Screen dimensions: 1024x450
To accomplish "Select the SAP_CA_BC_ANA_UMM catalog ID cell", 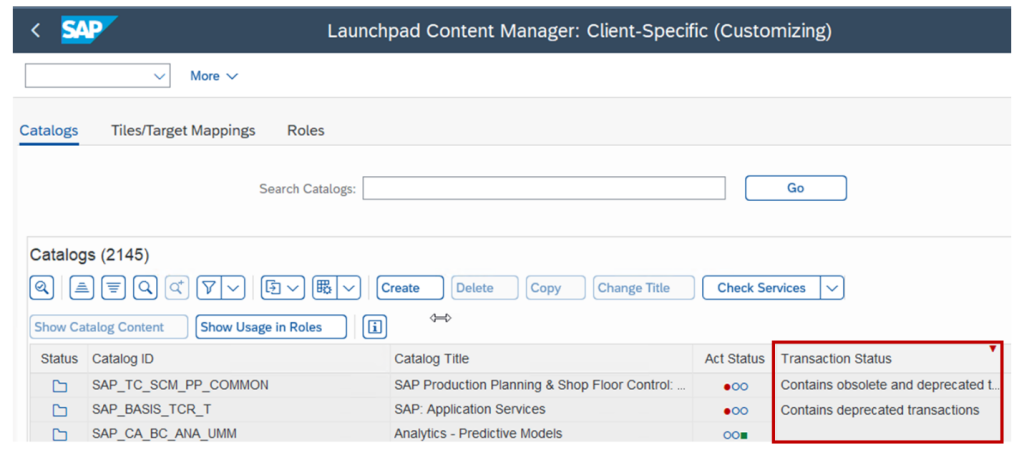I will pyautogui.click(x=239, y=433).
